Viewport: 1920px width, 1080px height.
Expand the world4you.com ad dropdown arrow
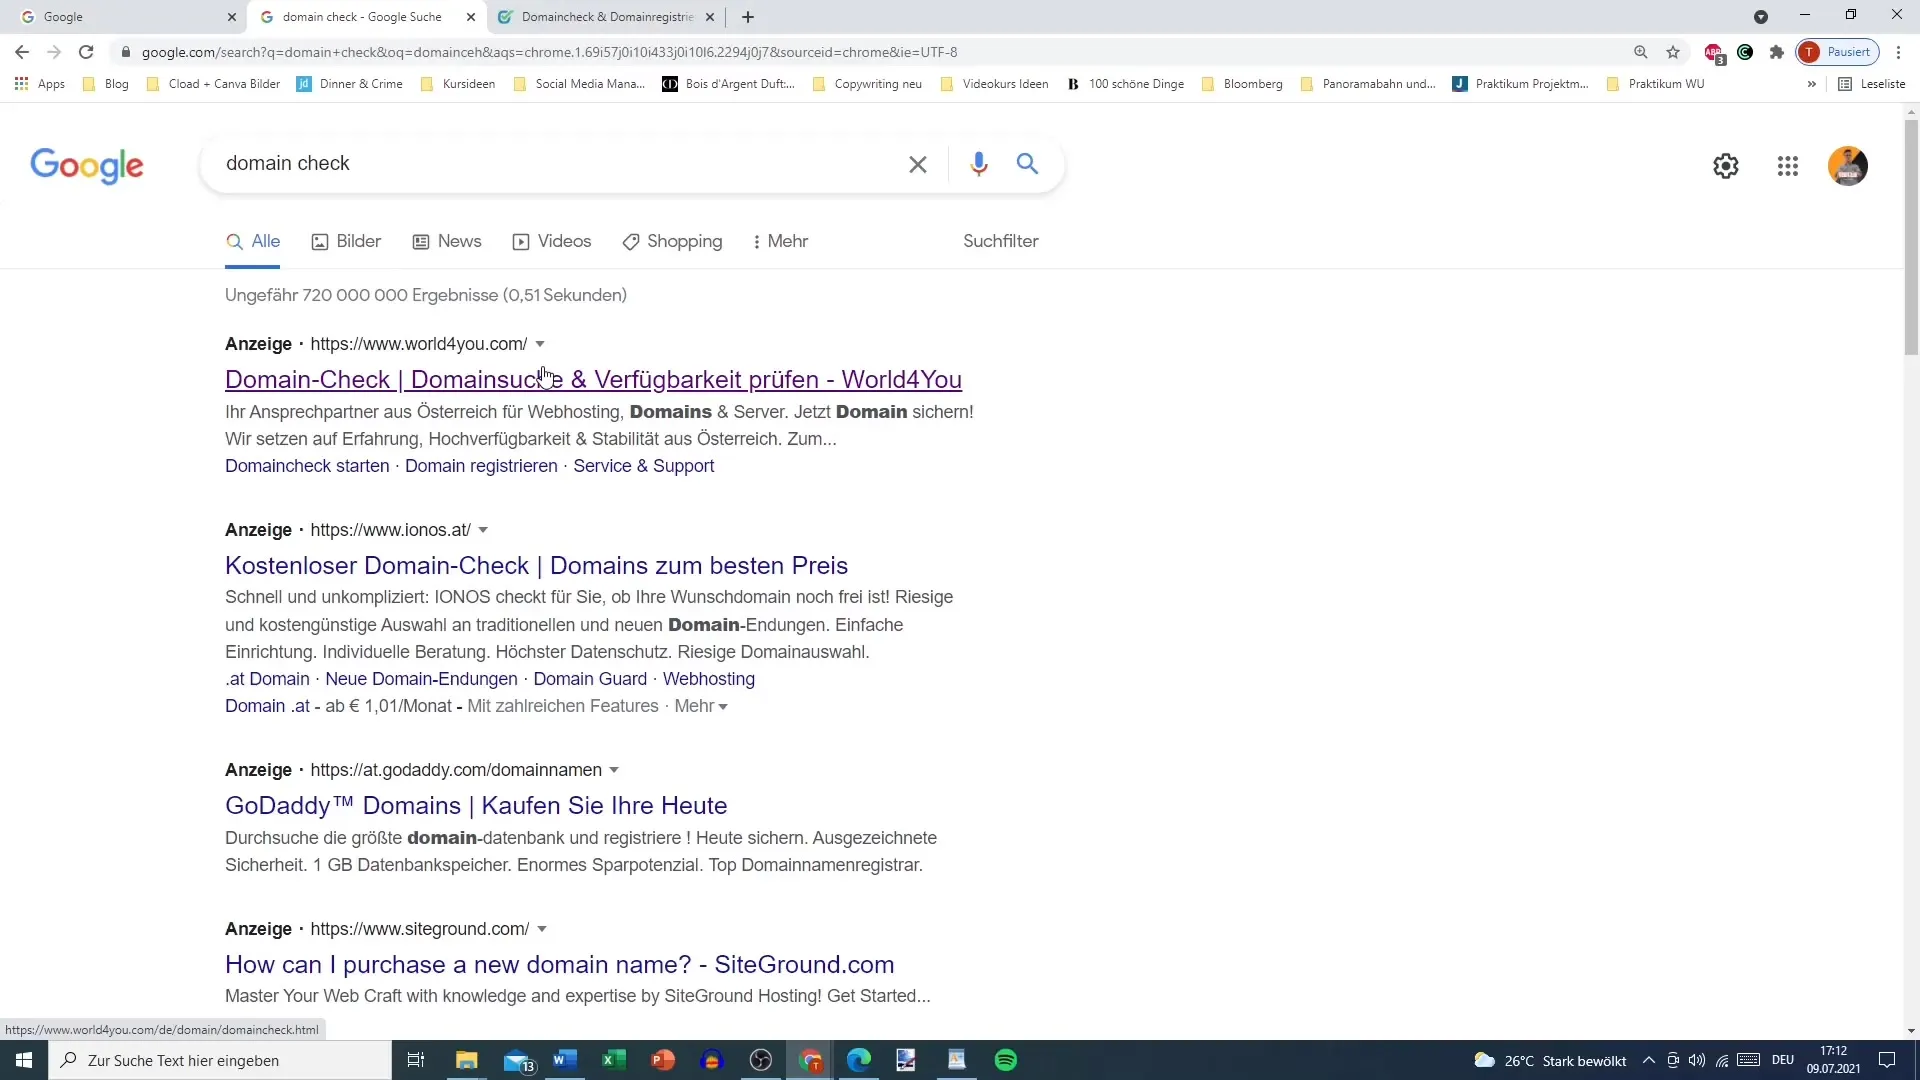[x=540, y=344]
